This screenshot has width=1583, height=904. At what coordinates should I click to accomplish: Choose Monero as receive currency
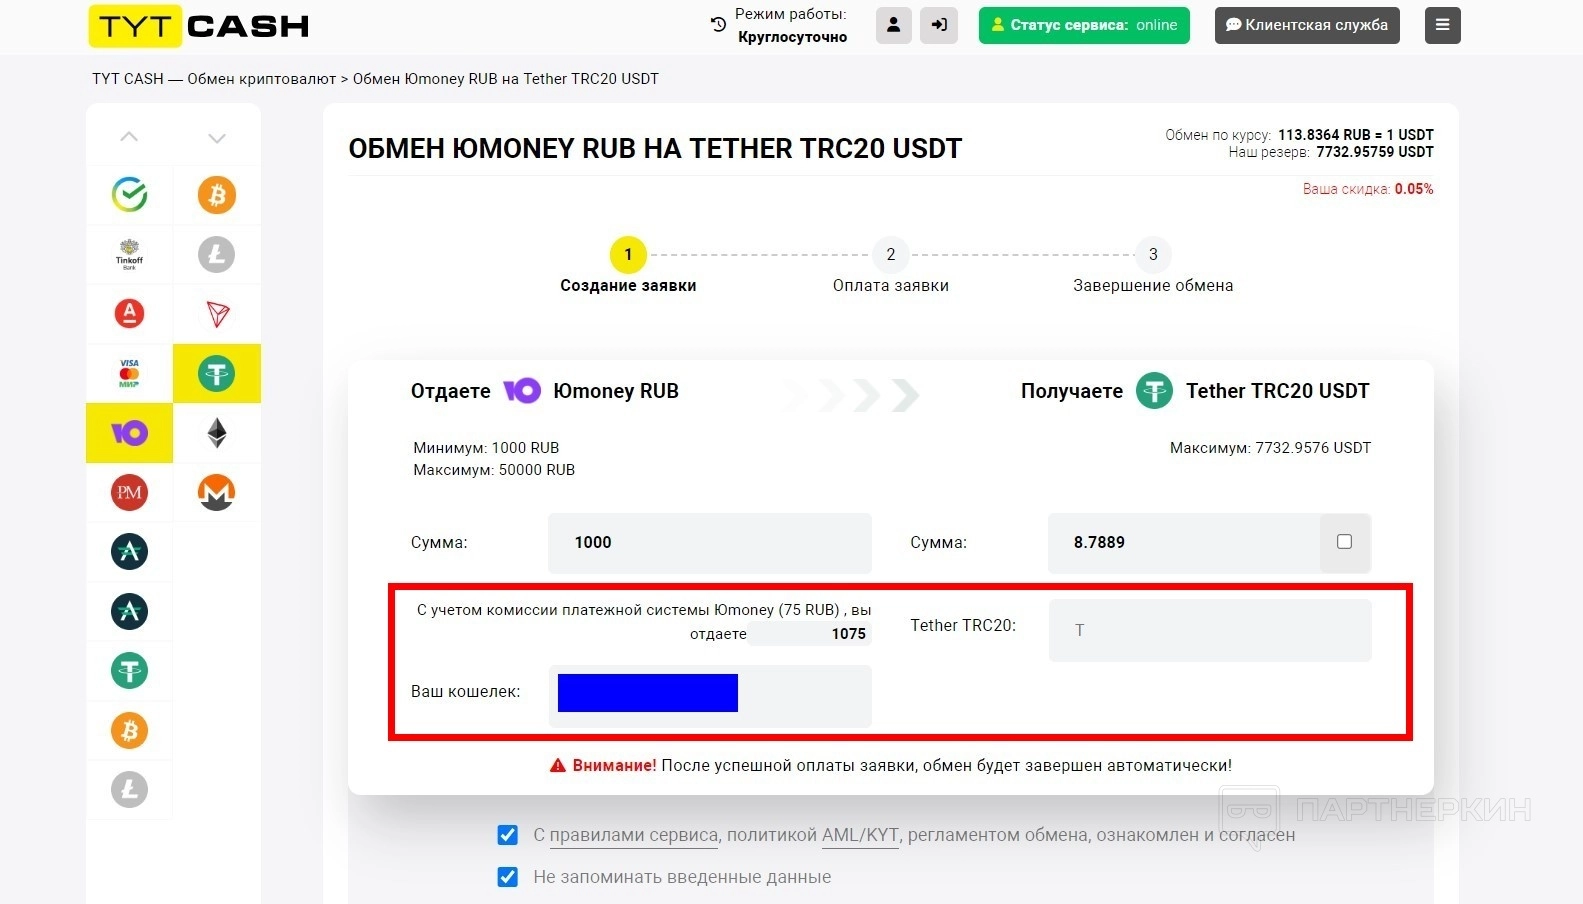click(x=217, y=492)
